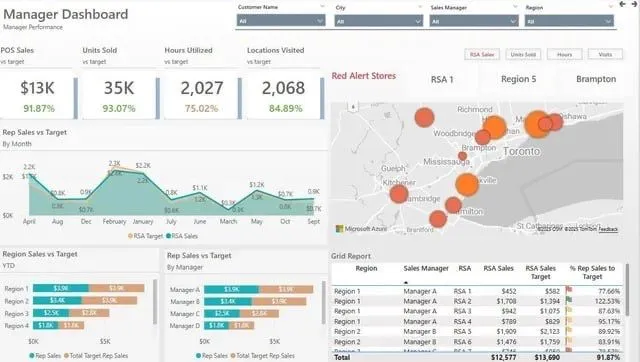Toggle RSA Sales legend marker in monthly chart
This screenshot has height=362, width=640.
[169, 236]
